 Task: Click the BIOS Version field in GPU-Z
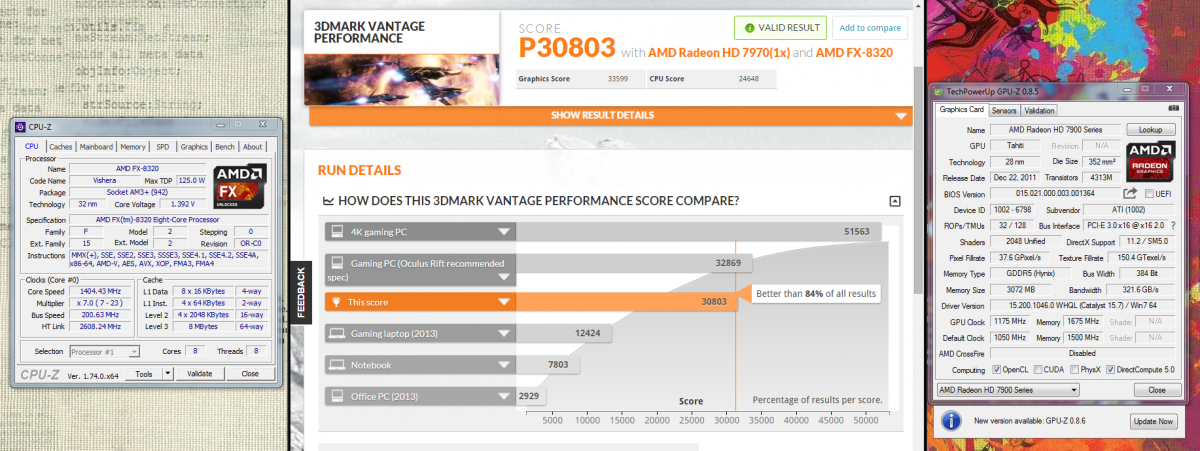click(1056, 193)
